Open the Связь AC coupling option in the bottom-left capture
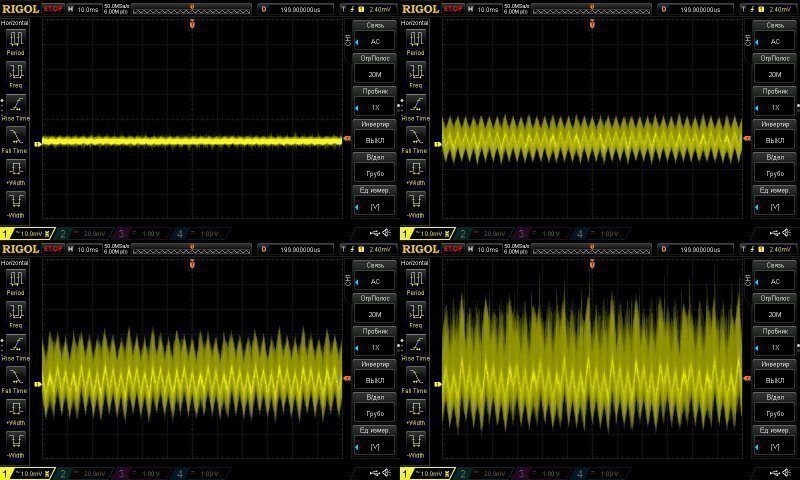 coord(374,275)
